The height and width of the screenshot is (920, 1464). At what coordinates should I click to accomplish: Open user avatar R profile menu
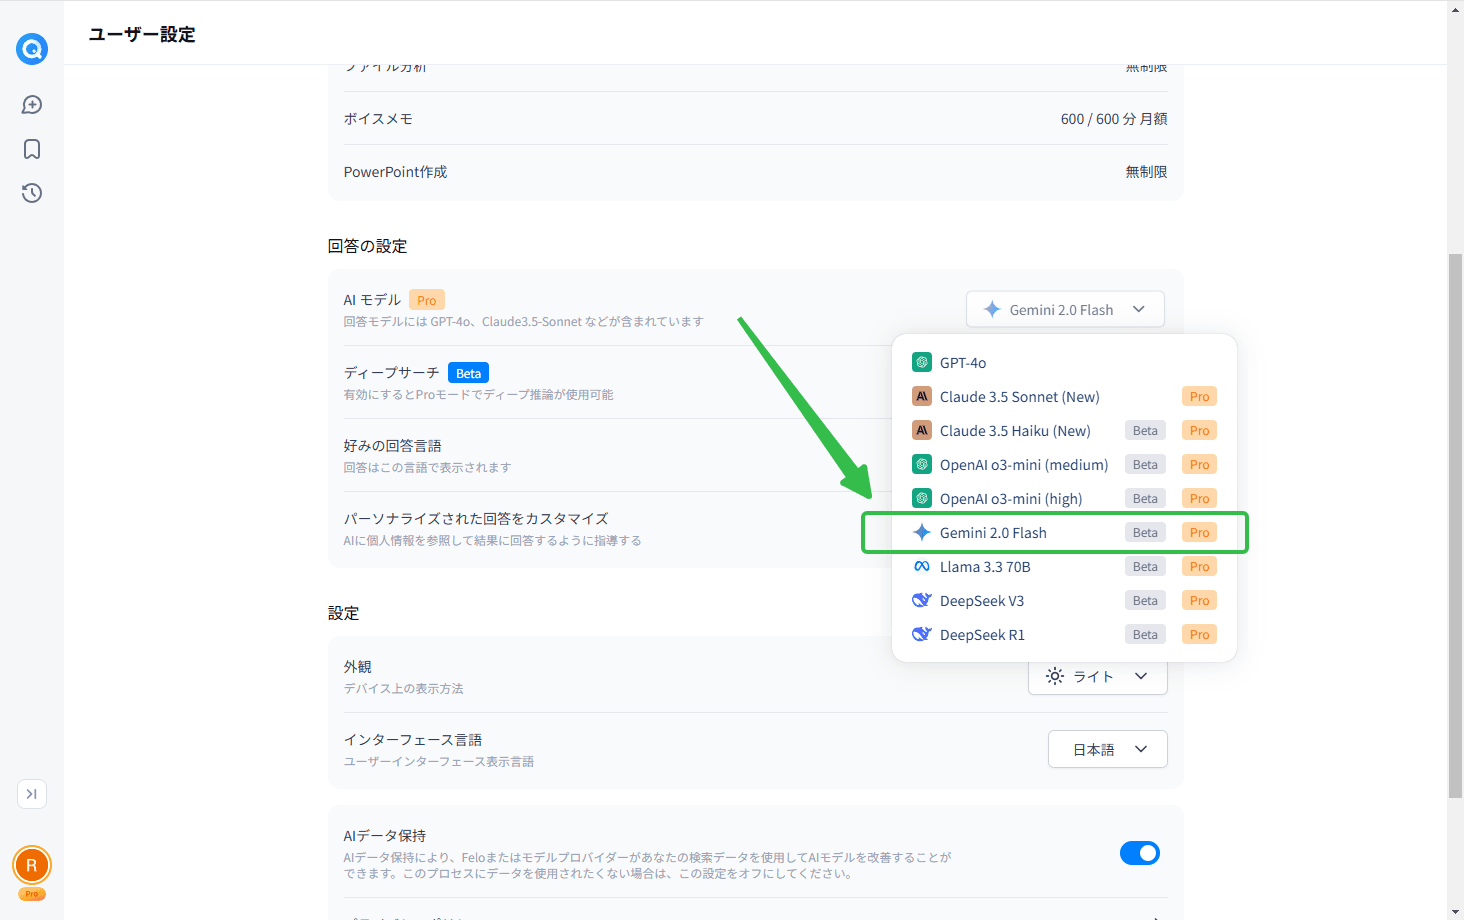[32, 865]
